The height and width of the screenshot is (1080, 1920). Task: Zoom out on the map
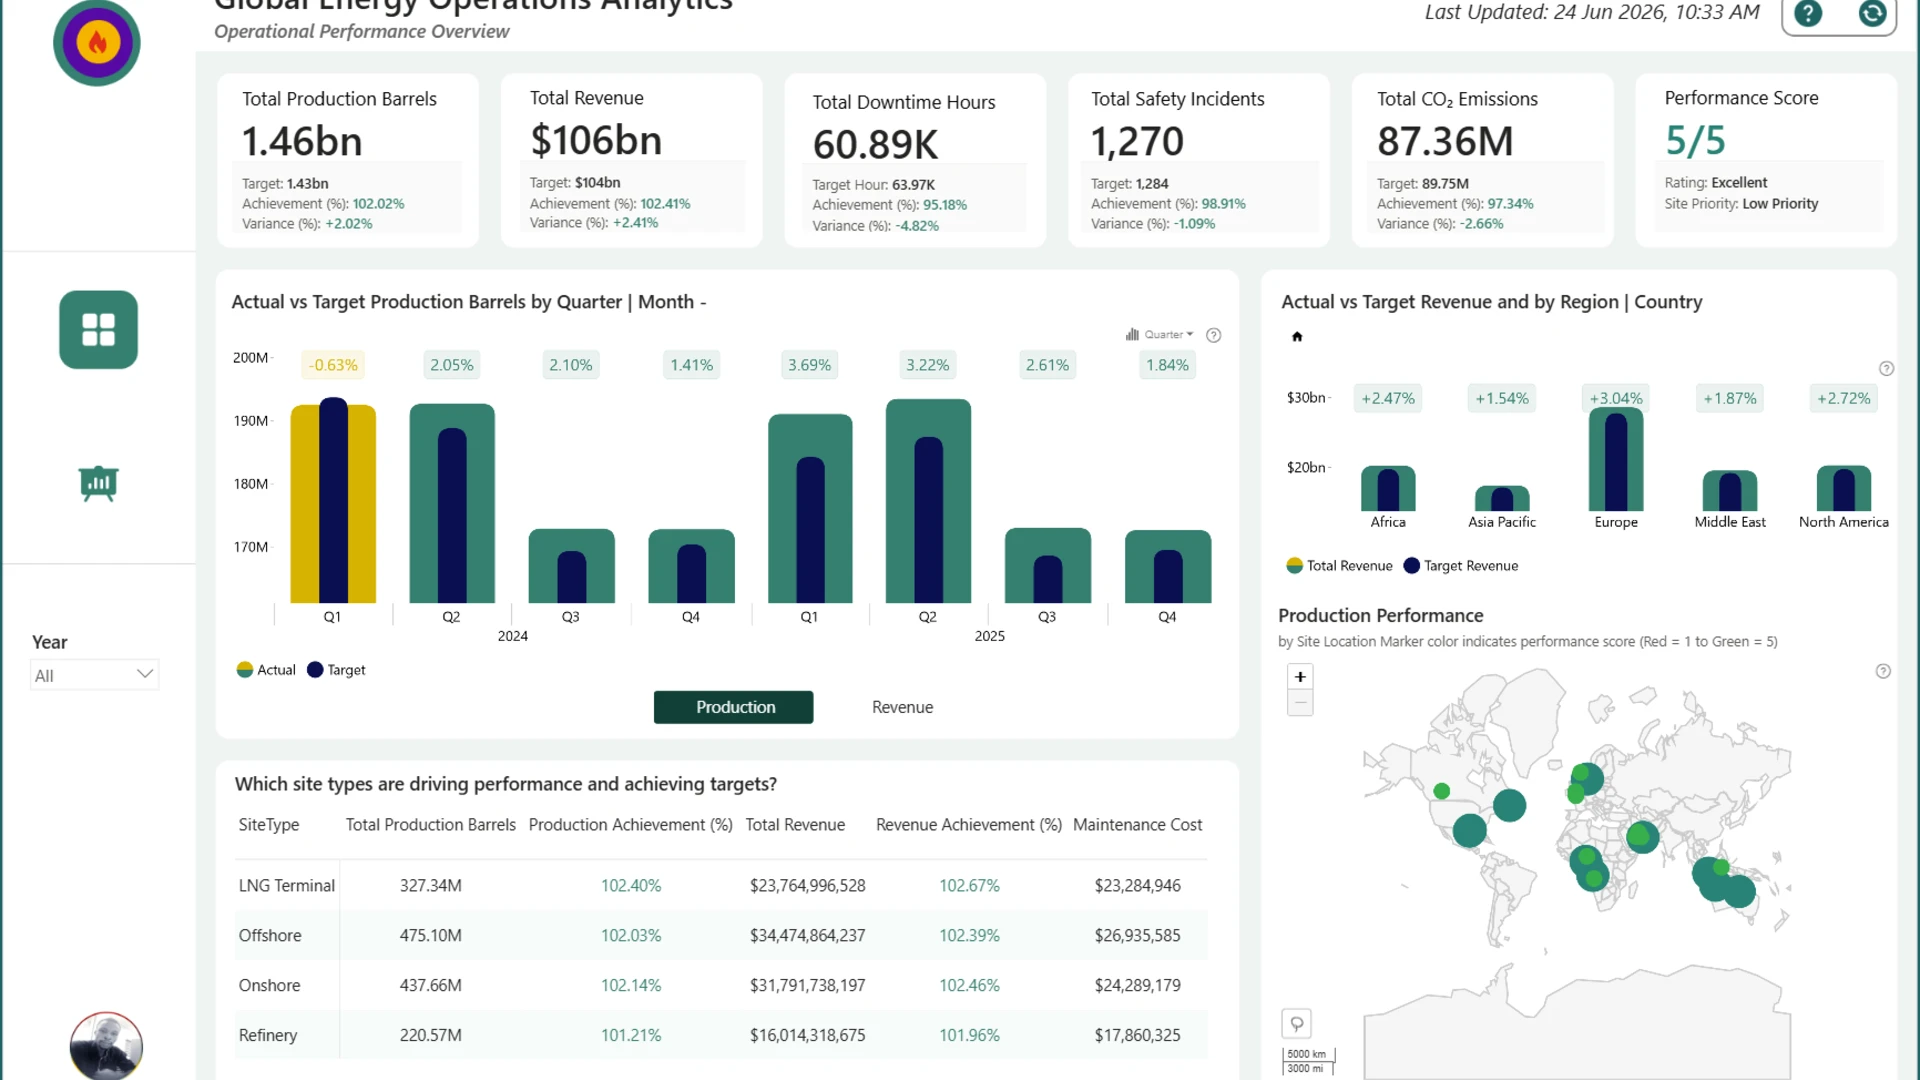pyautogui.click(x=1300, y=703)
